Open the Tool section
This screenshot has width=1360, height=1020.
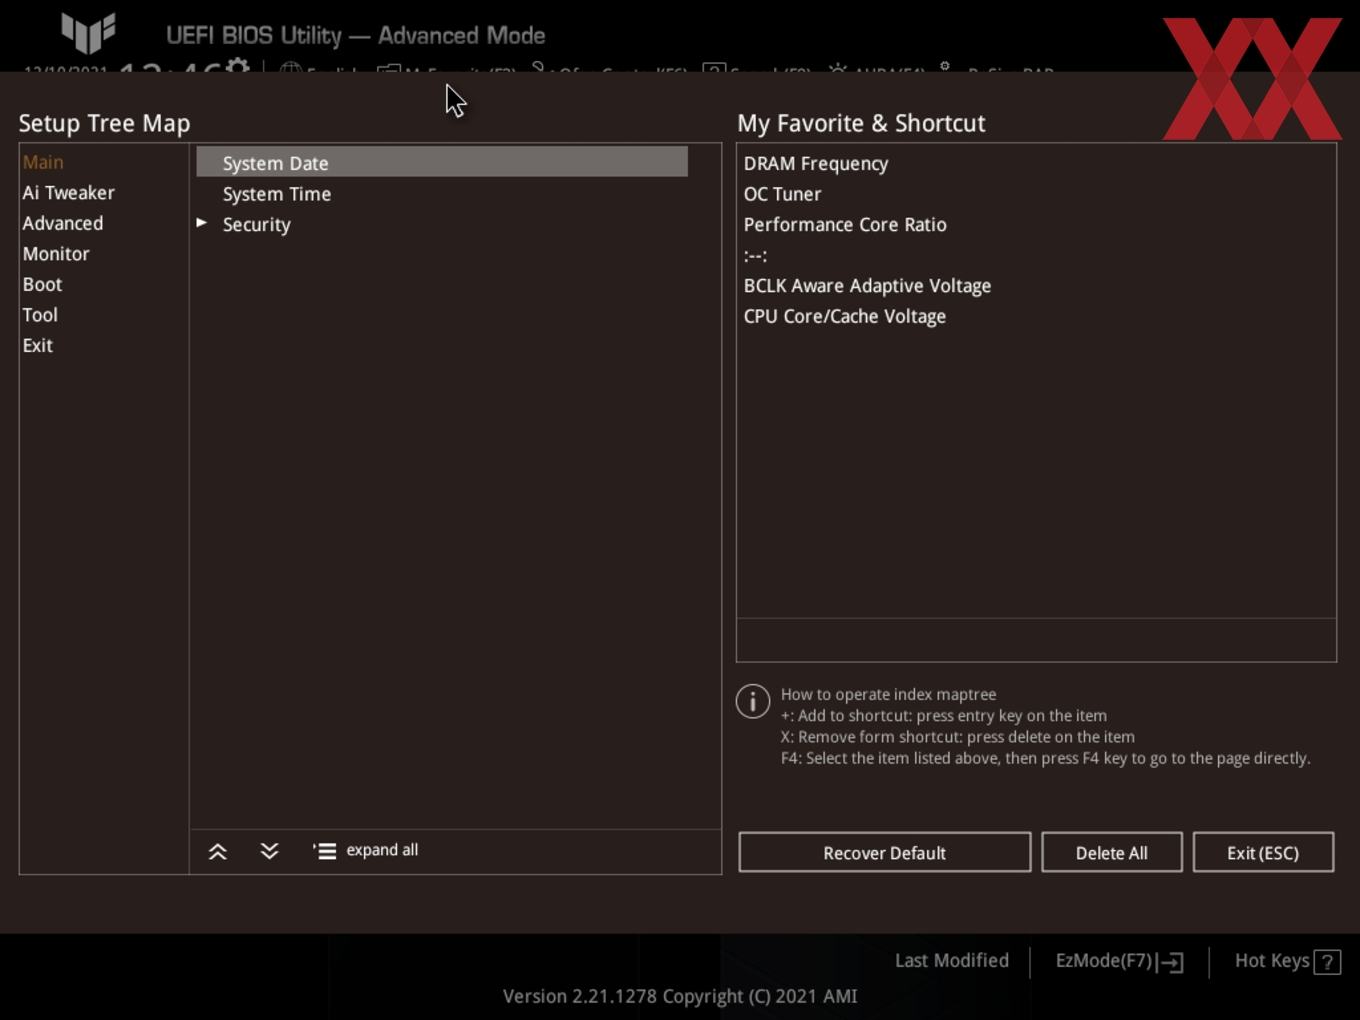40,315
